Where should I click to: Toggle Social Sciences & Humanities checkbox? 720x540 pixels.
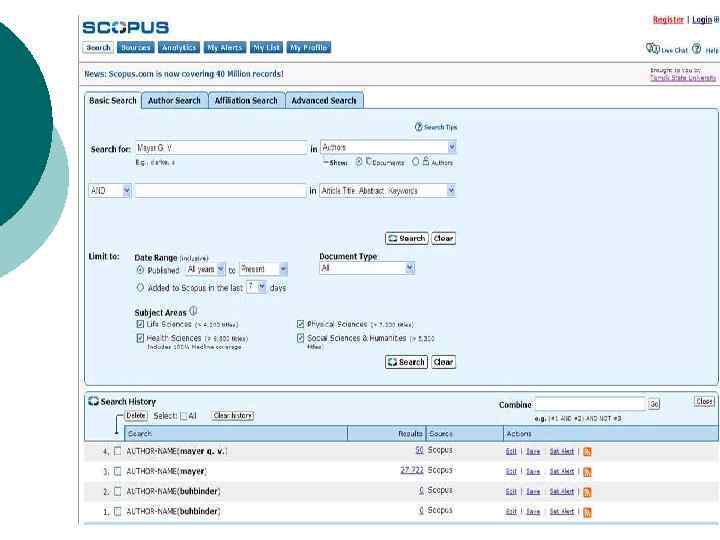tap(300, 338)
